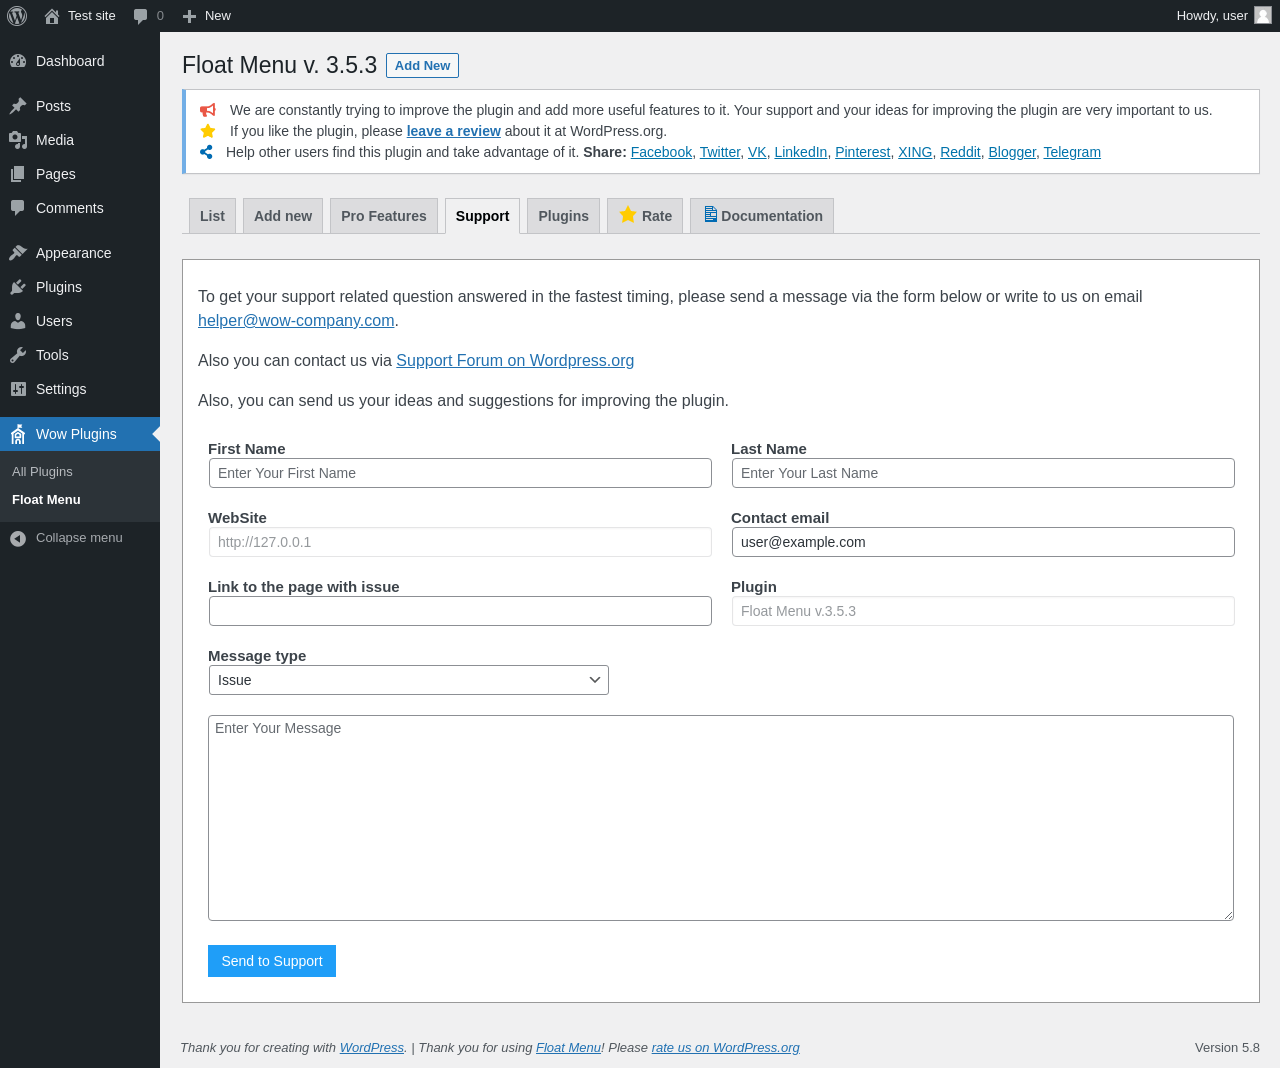Share the plugin on Pinterest
Image resolution: width=1280 pixels, height=1068 pixels.
click(x=862, y=152)
